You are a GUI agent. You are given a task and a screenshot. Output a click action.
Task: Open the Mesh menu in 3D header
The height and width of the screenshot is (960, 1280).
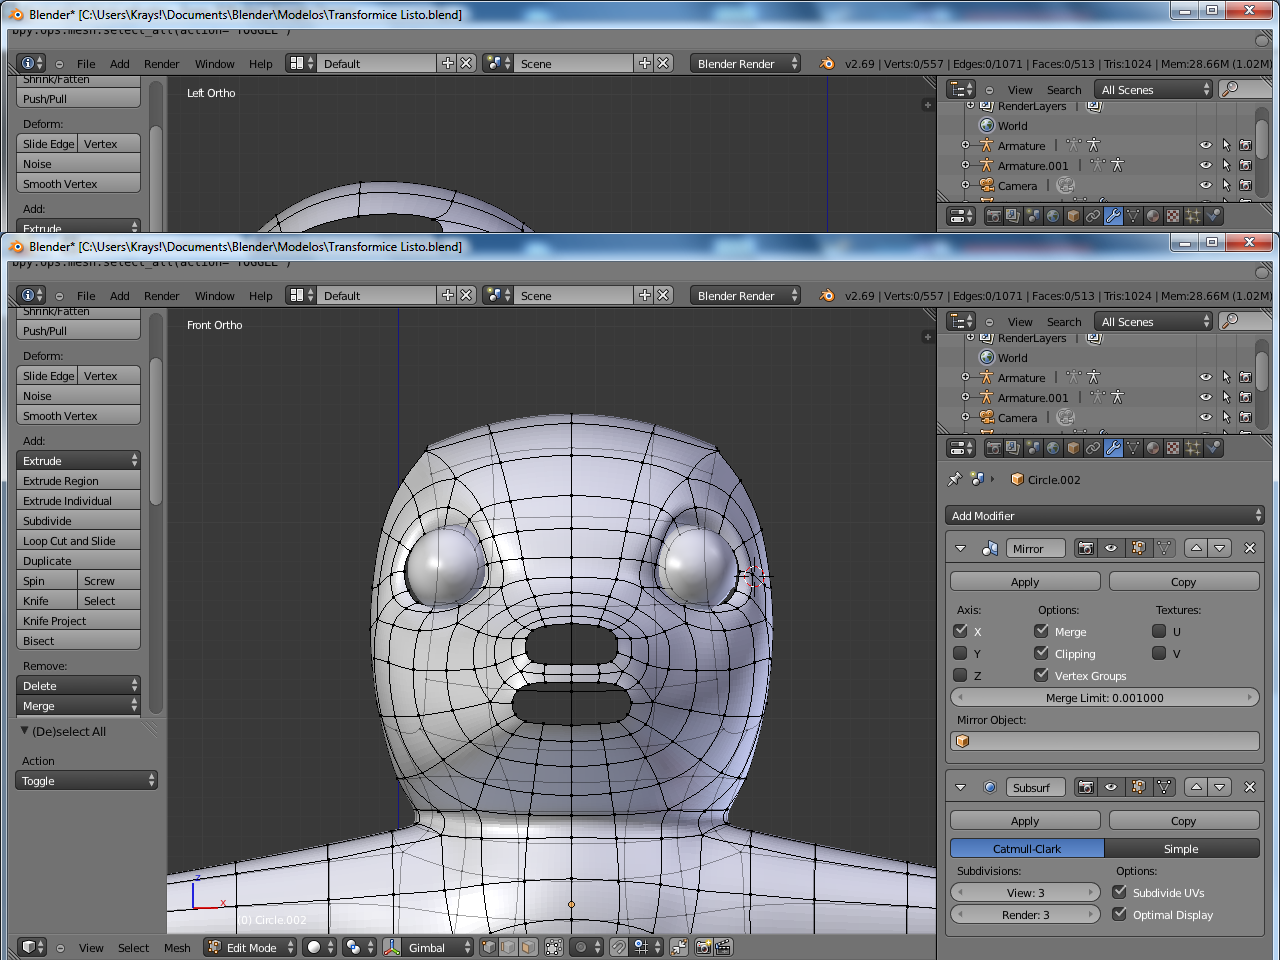tap(177, 948)
